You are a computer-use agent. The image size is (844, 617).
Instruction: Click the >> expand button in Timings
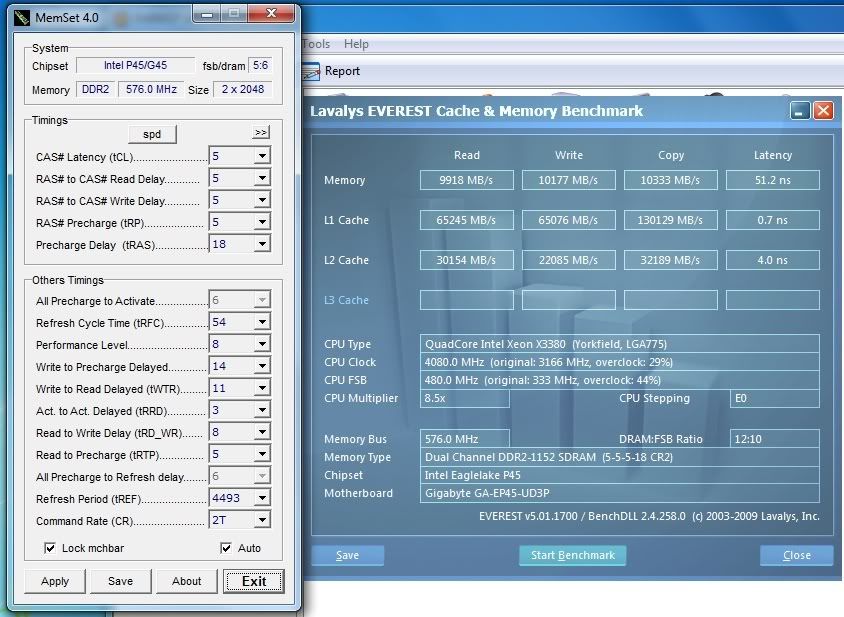[261, 132]
